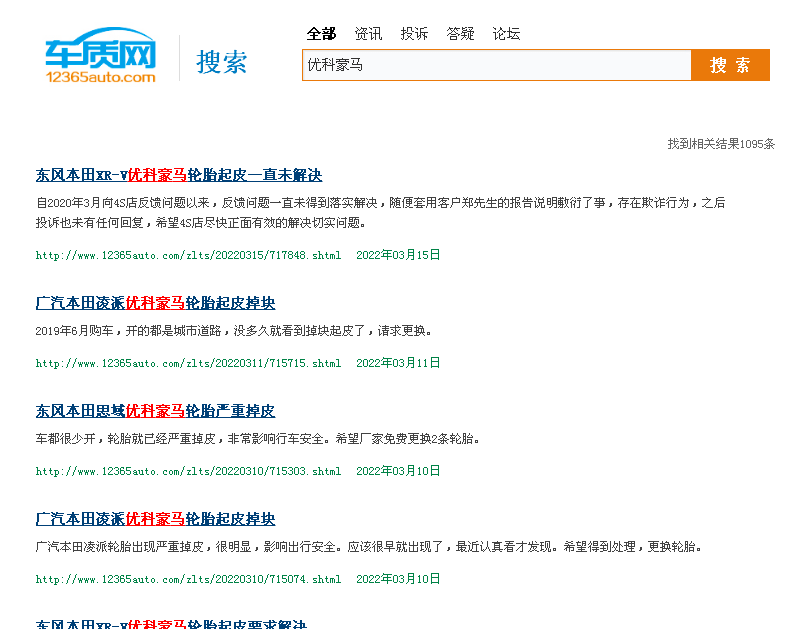
Task: Open 广汽本田凌派优科豪马轮胎起皮掉块 result above 715074 URL
Action: pos(156,519)
